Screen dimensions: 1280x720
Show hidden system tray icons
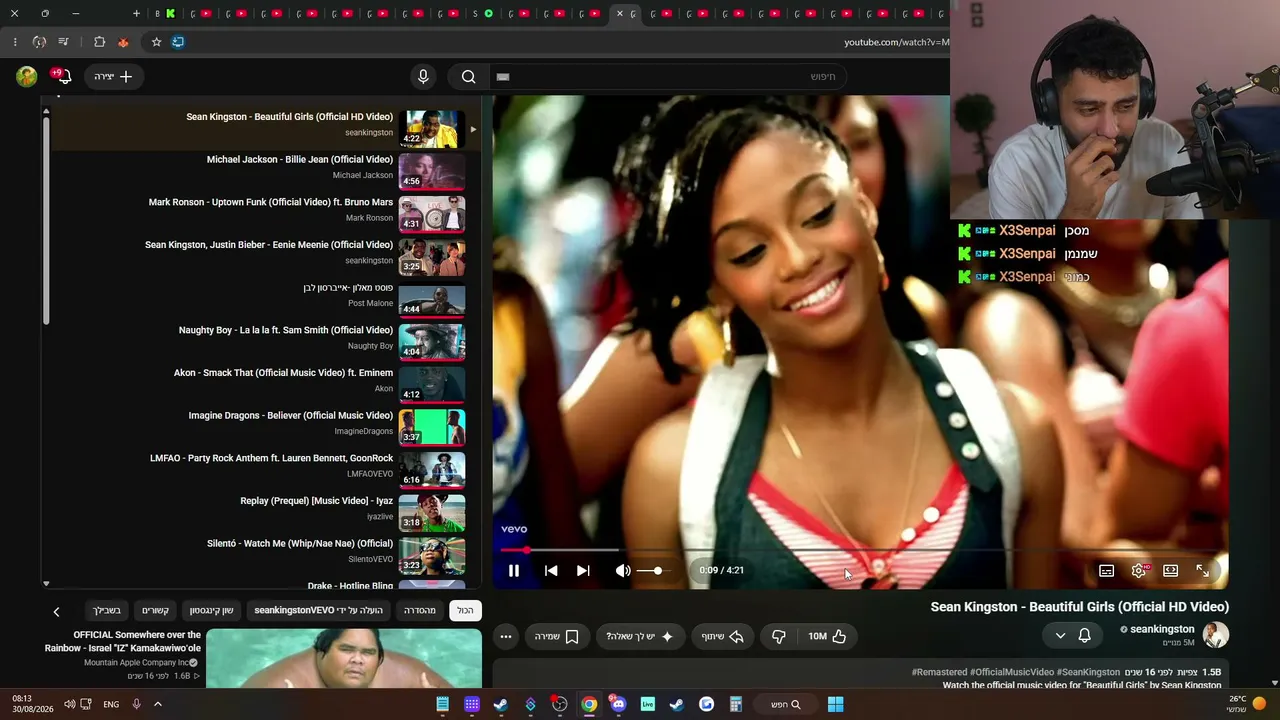pyautogui.click(x=157, y=704)
